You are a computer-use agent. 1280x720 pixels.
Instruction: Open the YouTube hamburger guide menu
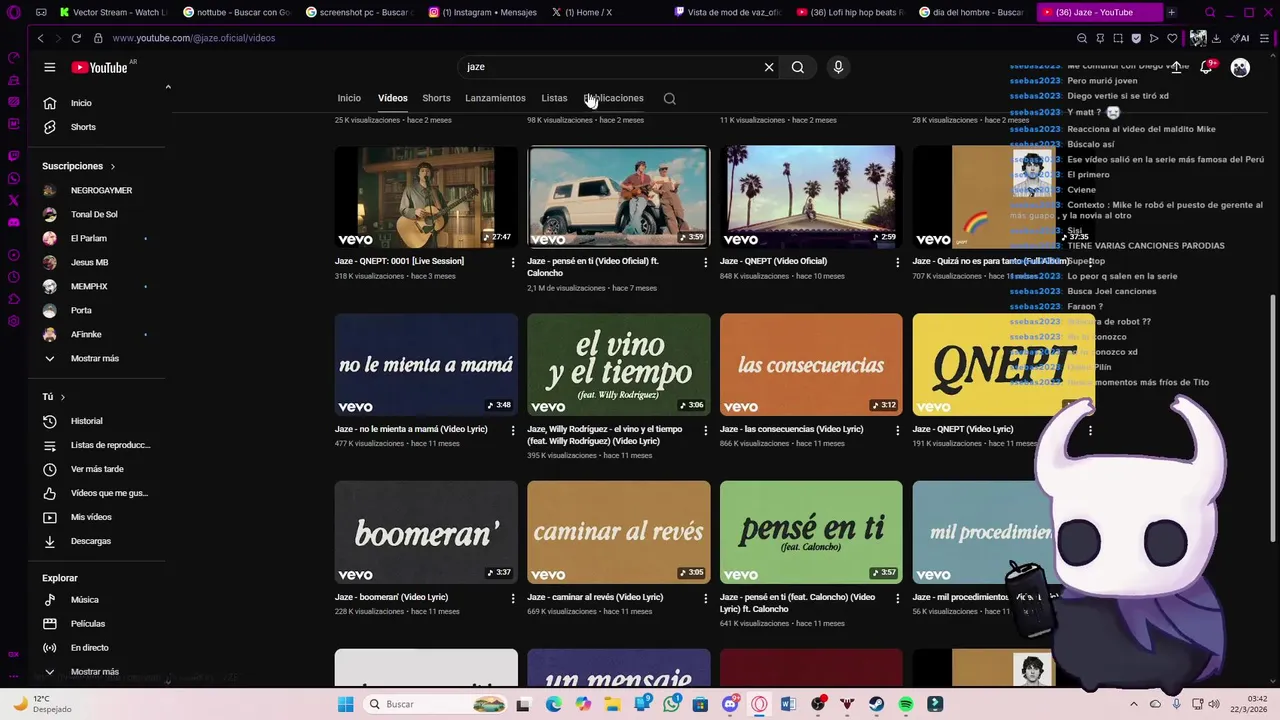(x=49, y=67)
